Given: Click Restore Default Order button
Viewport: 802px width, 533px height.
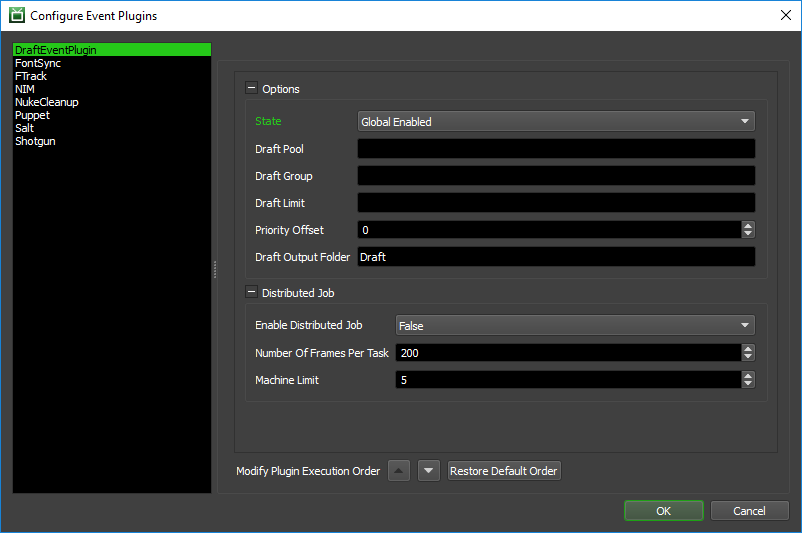Looking at the screenshot, I should [504, 471].
